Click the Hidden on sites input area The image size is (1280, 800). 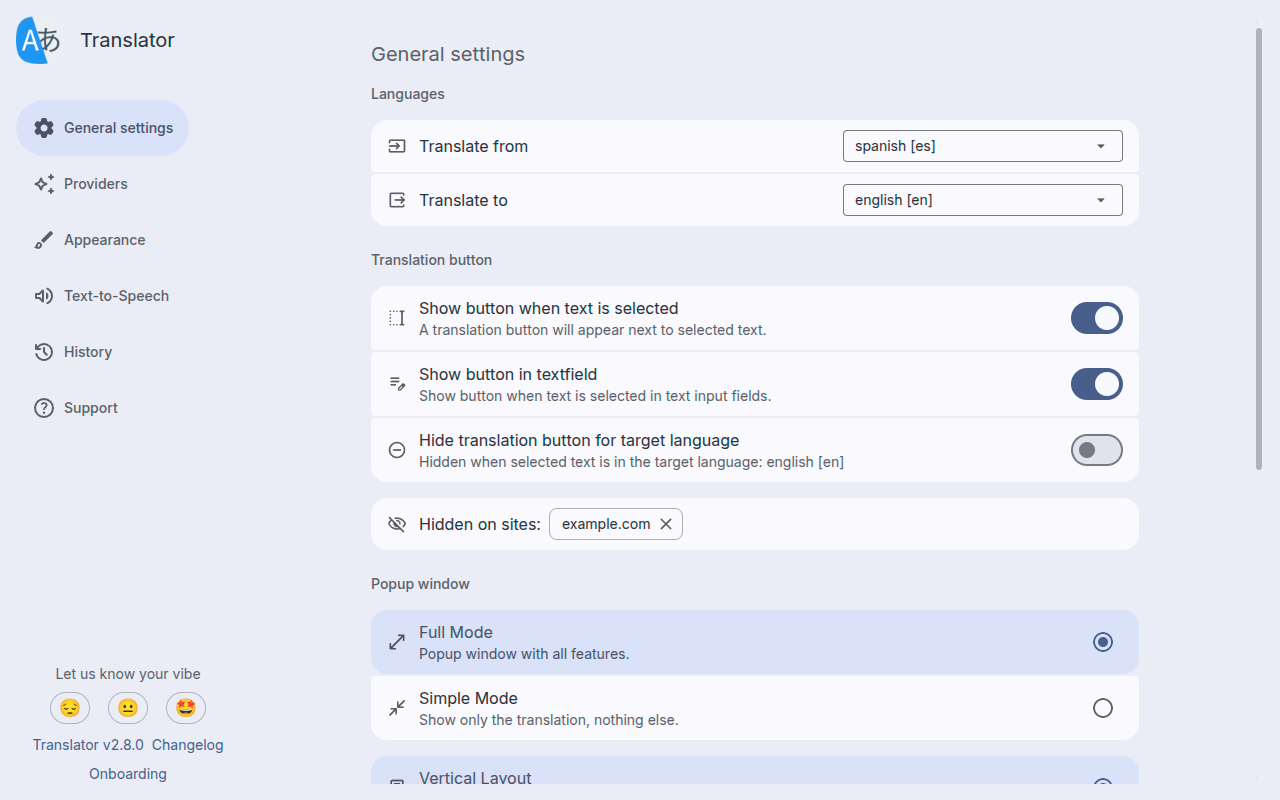click(755, 524)
